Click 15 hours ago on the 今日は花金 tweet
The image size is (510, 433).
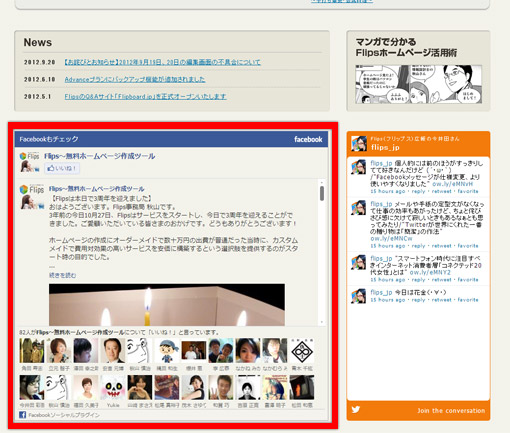388,300
